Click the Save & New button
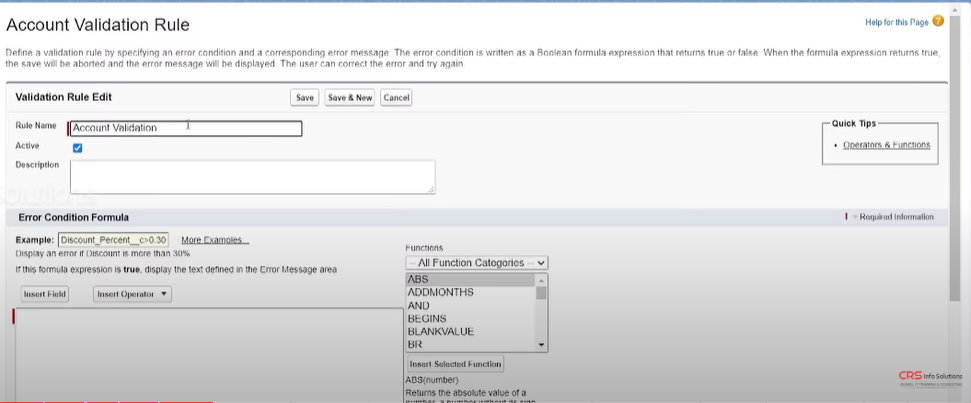971x403 pixels. pos(350,98)
